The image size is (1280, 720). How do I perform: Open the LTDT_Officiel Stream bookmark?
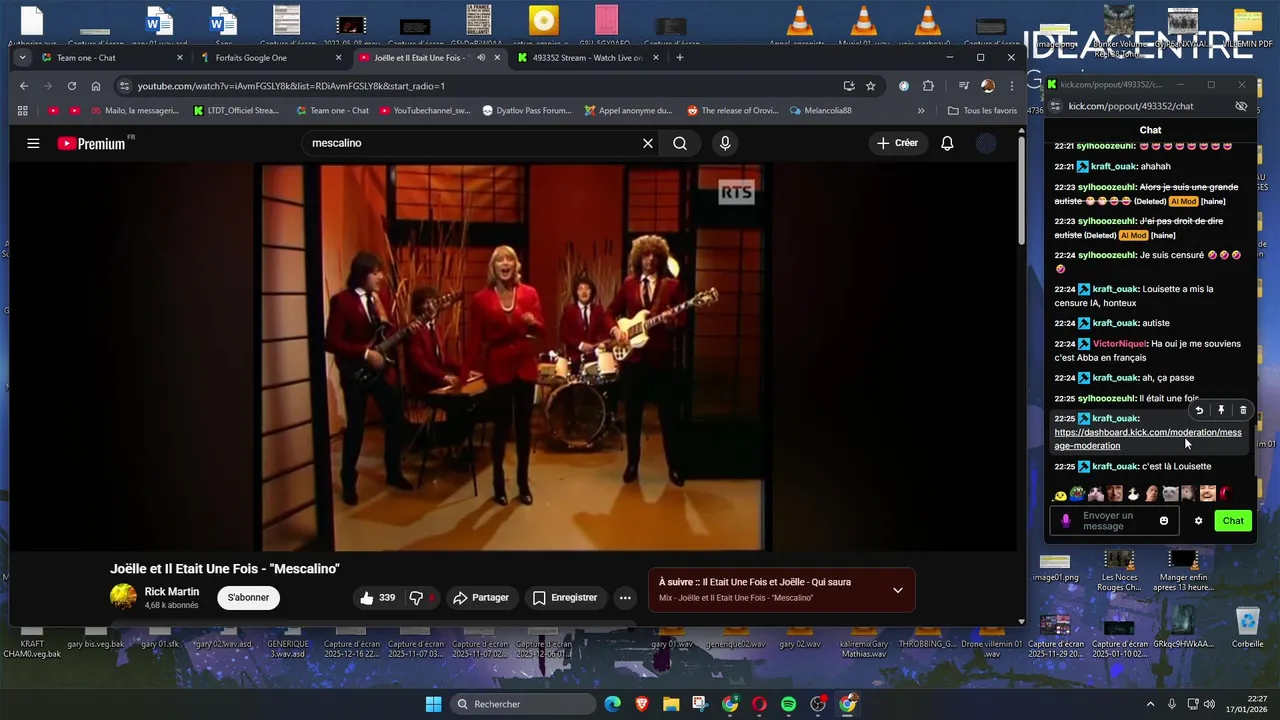(237, 111)
